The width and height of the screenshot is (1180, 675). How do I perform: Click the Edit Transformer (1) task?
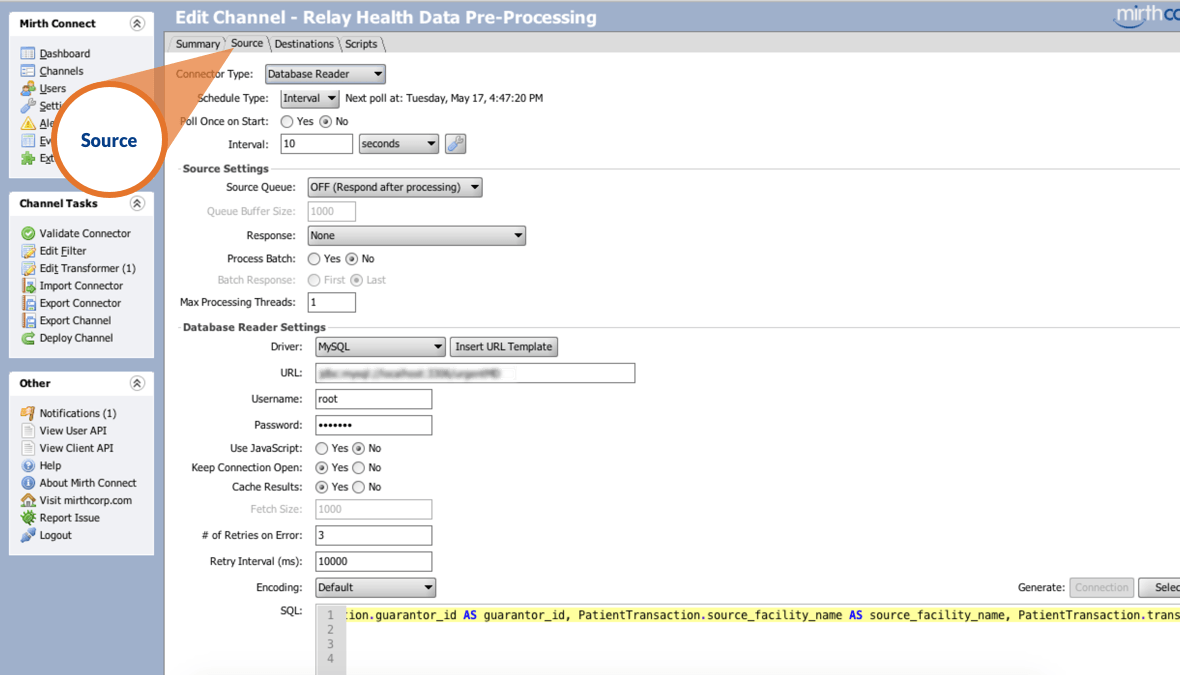87,268
